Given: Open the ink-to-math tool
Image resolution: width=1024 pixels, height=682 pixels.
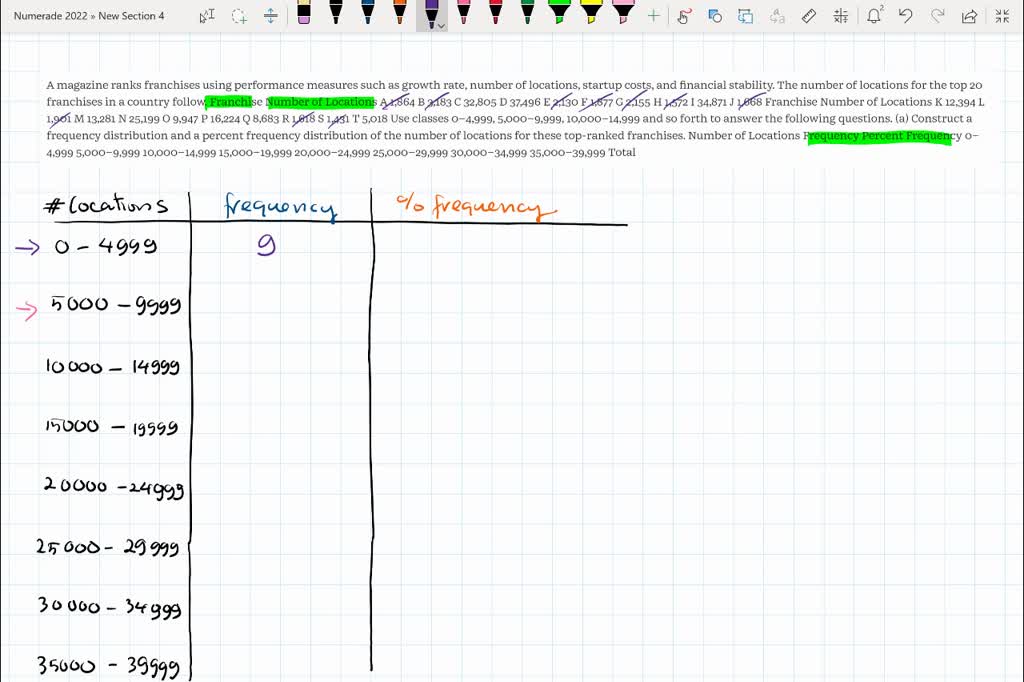Looking at the screenshot, I should click(841, 15).
